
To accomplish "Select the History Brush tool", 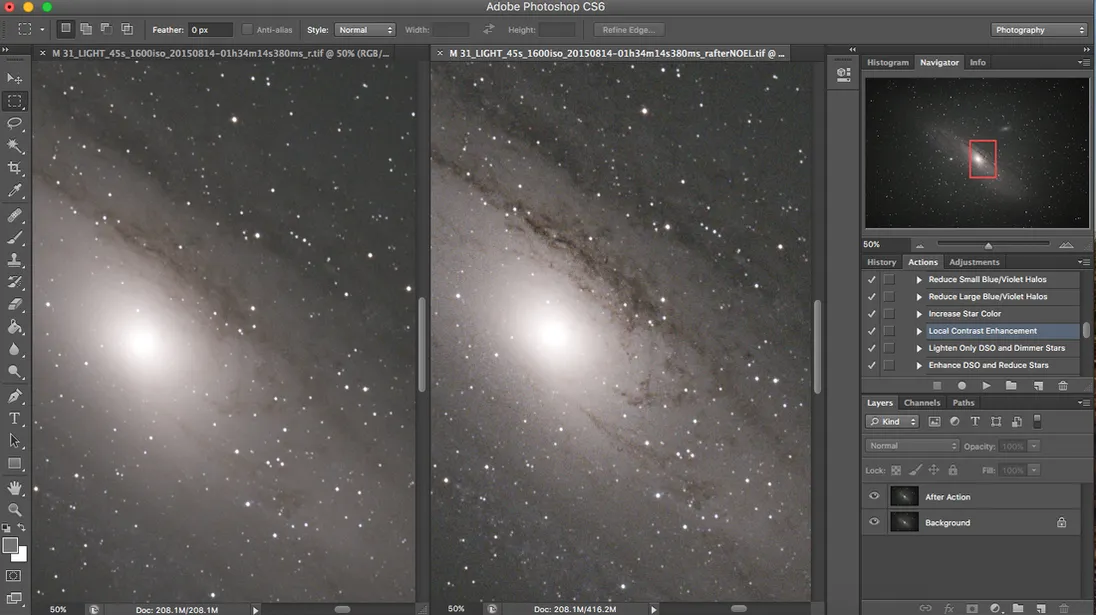I will [x=14, y=282].
